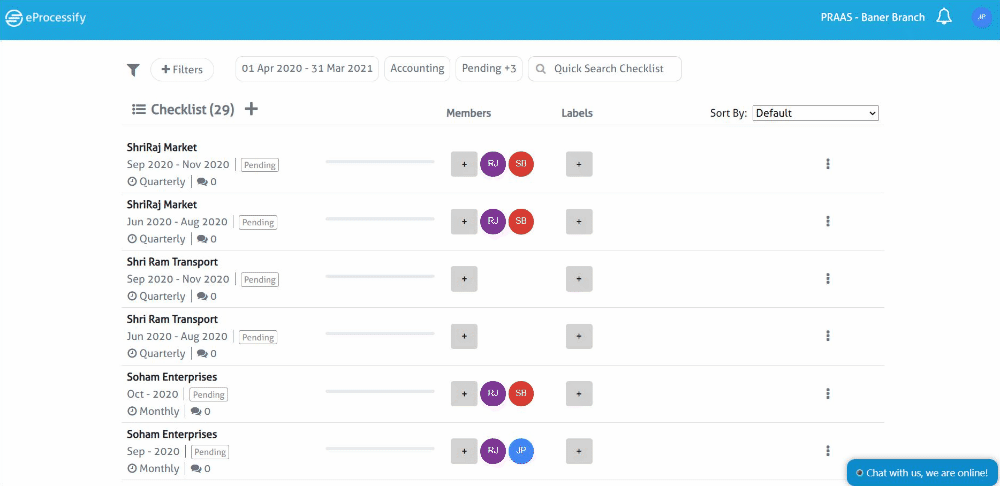Image resolution: width=1000 pixels, height=486 pixels.
Task: Click in Quick Search Checklist field
Action: [605, 69]
